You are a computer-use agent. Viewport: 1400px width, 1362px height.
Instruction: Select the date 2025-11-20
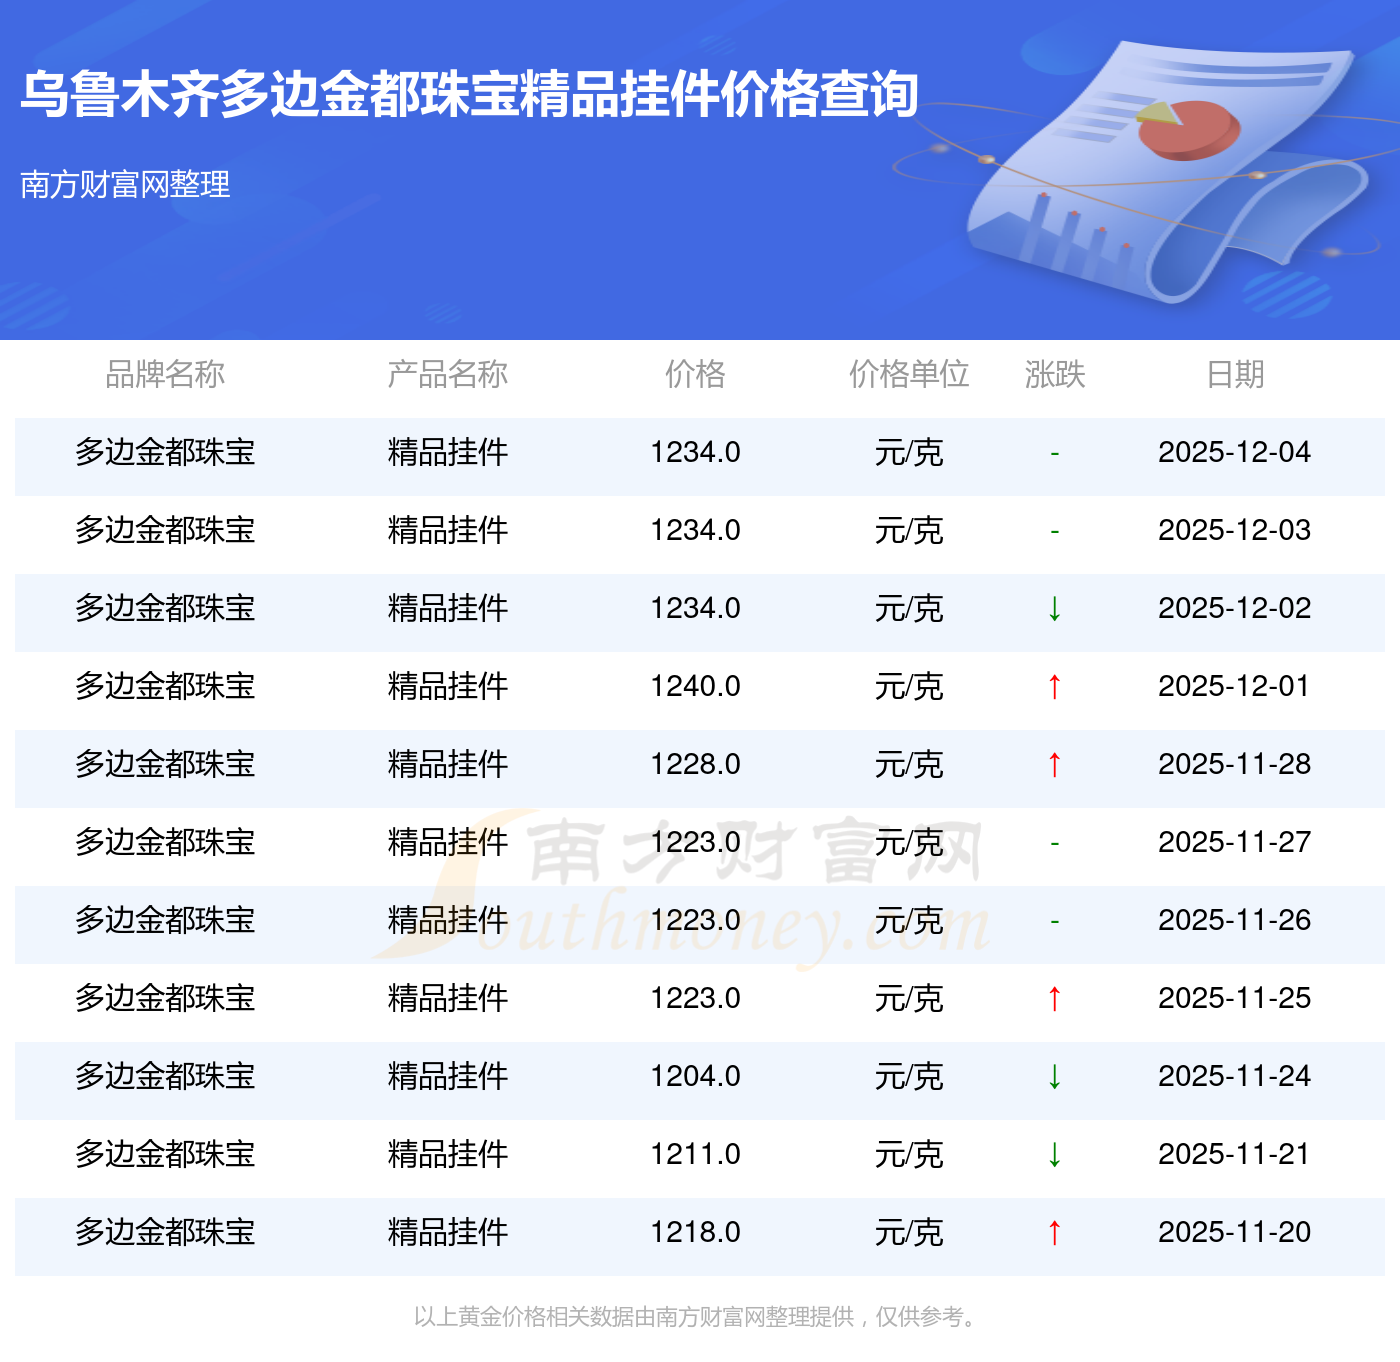point(1234,1232)
